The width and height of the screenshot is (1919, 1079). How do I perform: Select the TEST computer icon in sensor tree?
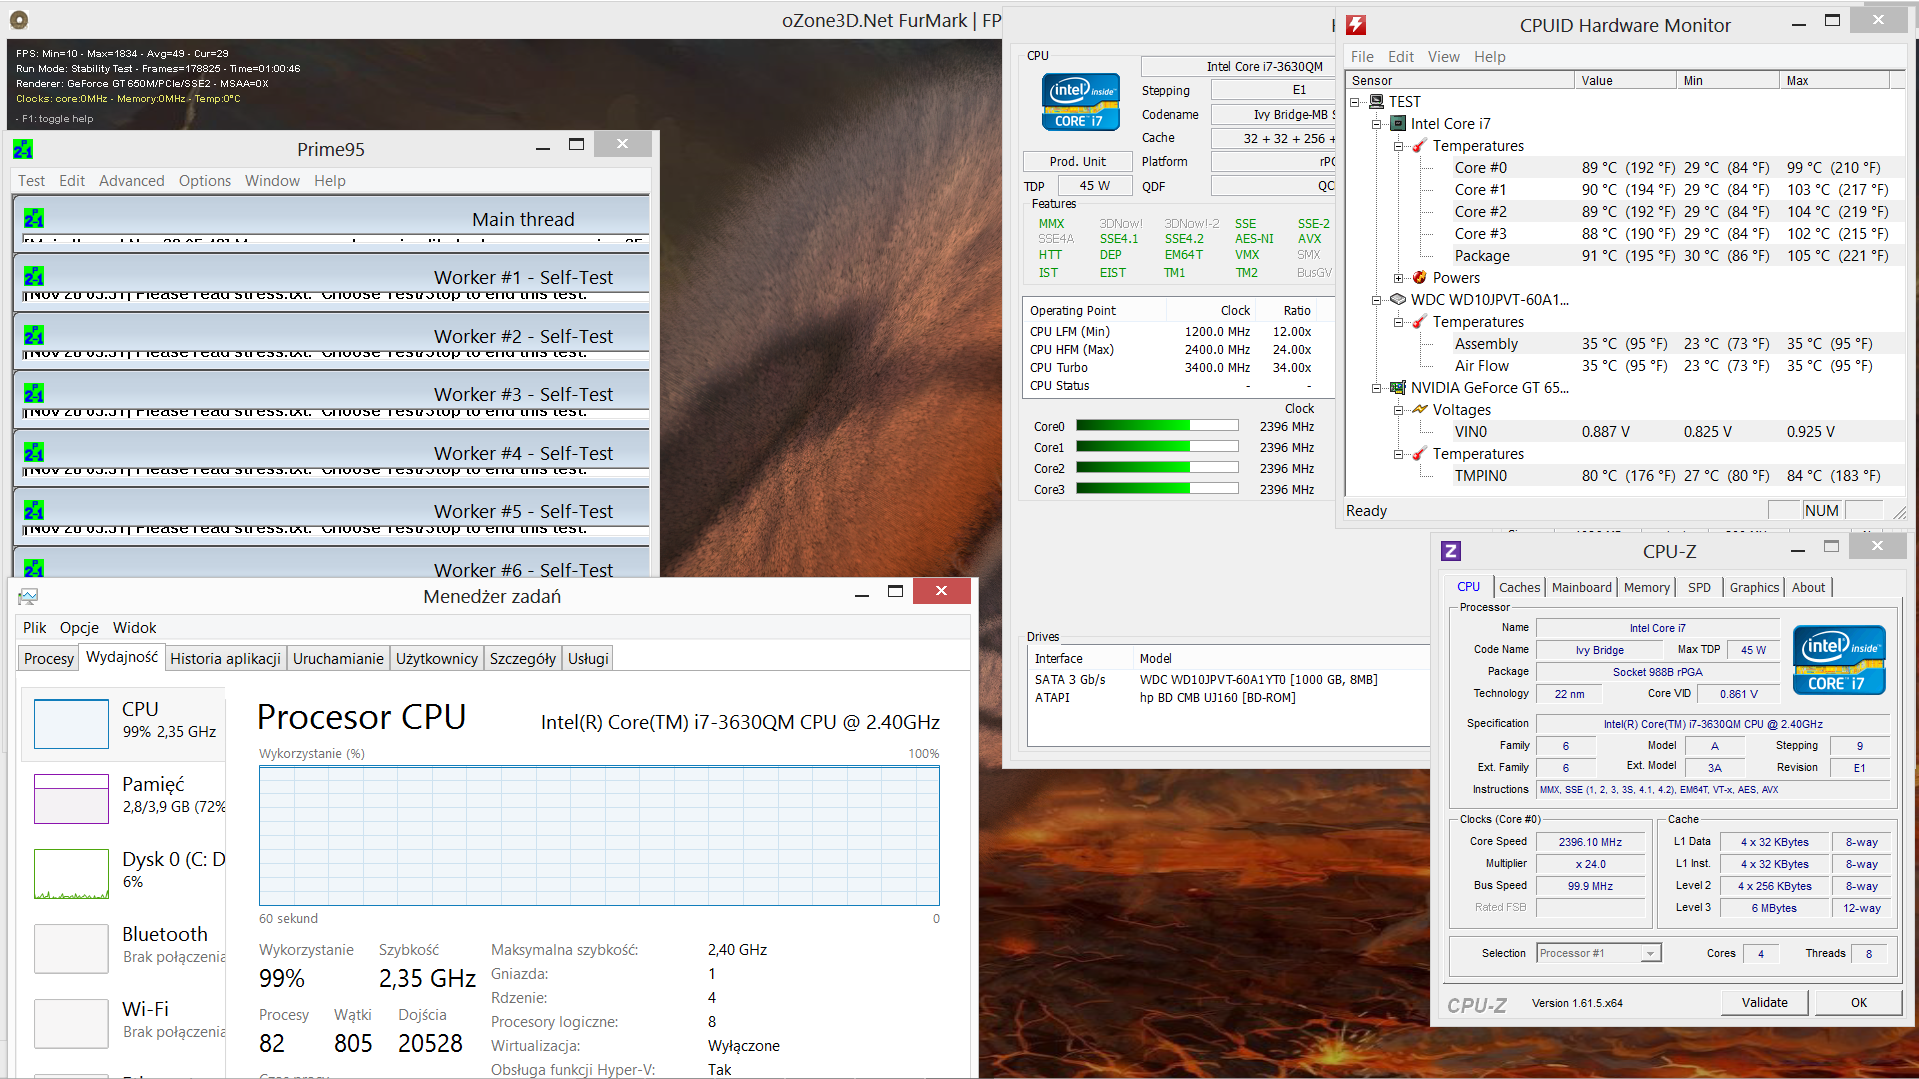pos(1376,102)
